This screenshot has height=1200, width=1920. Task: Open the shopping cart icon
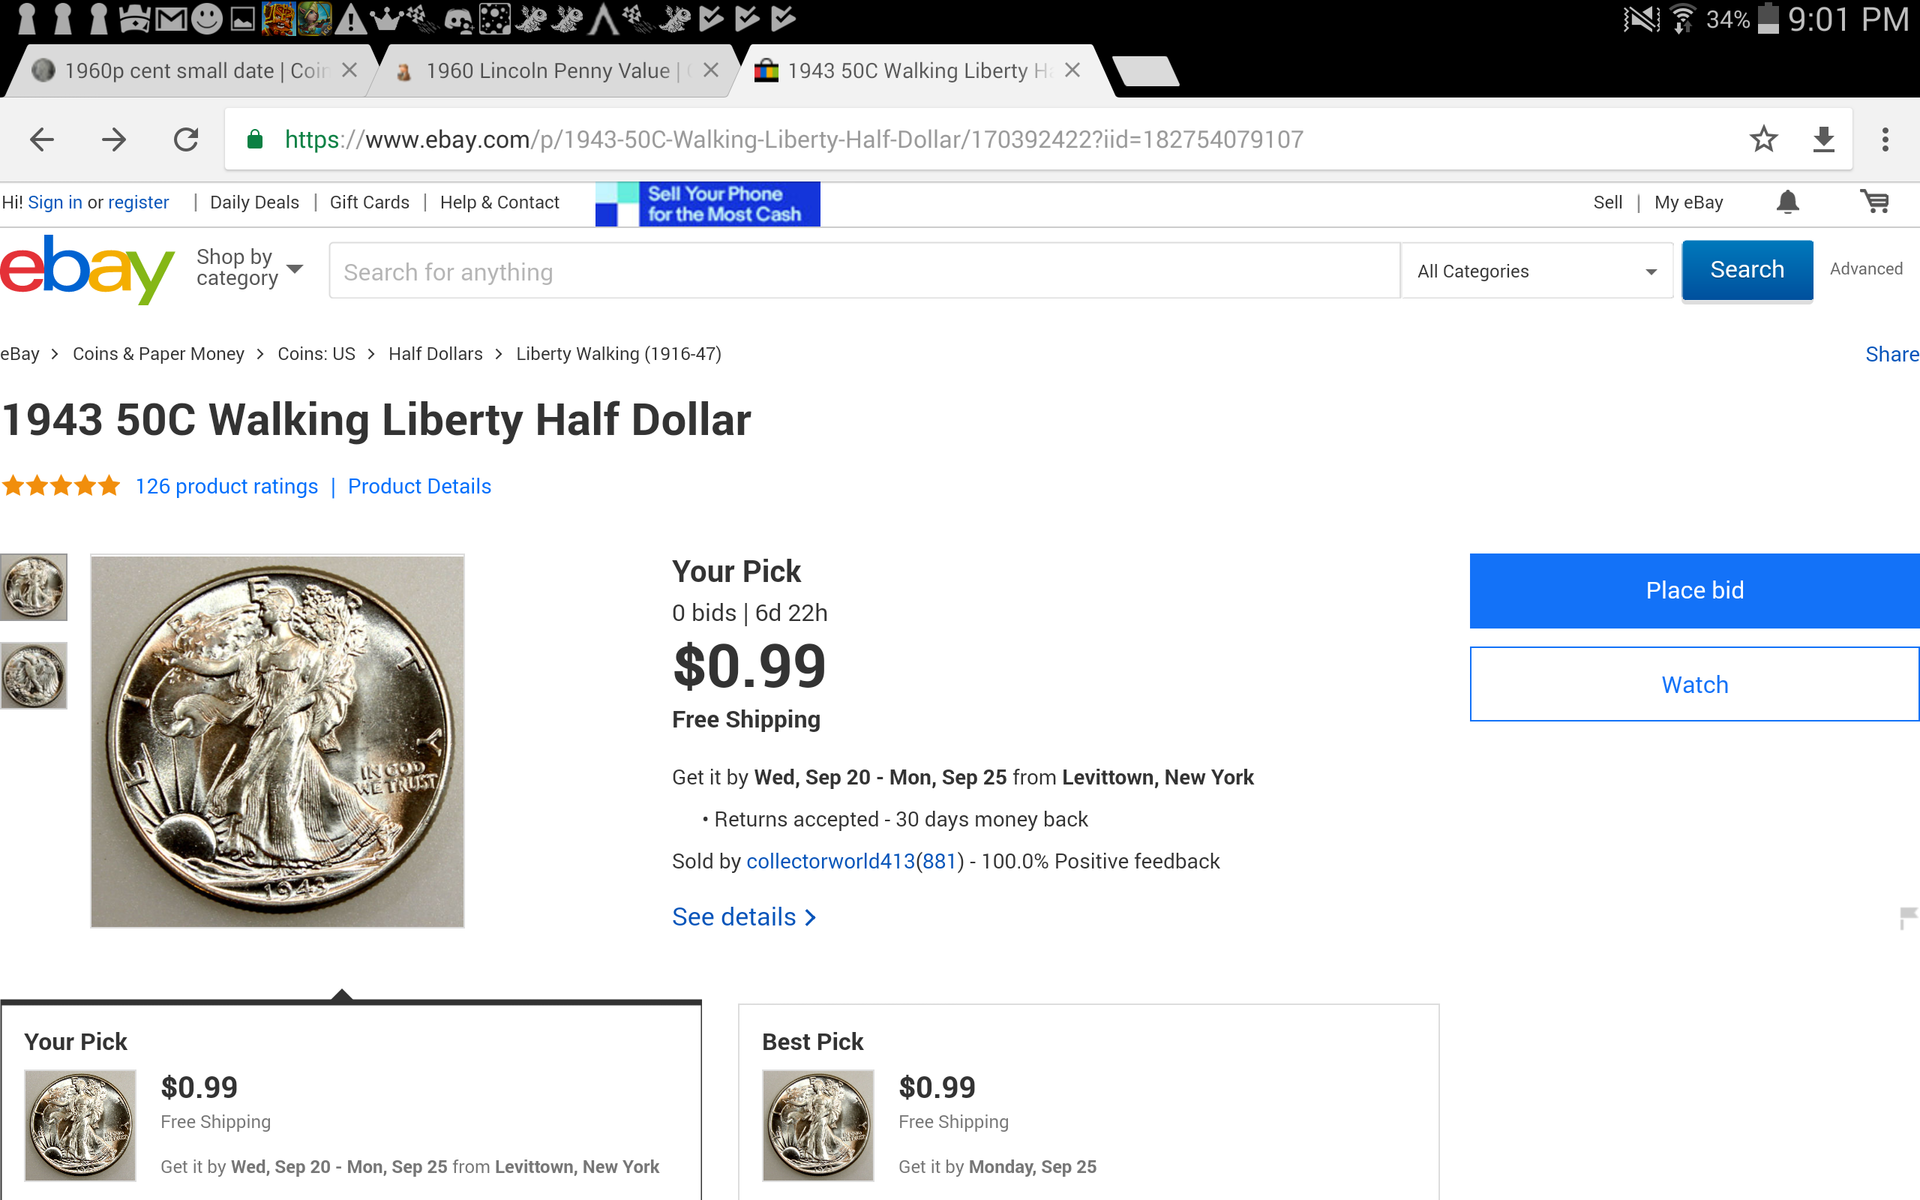click(1875, 202)
